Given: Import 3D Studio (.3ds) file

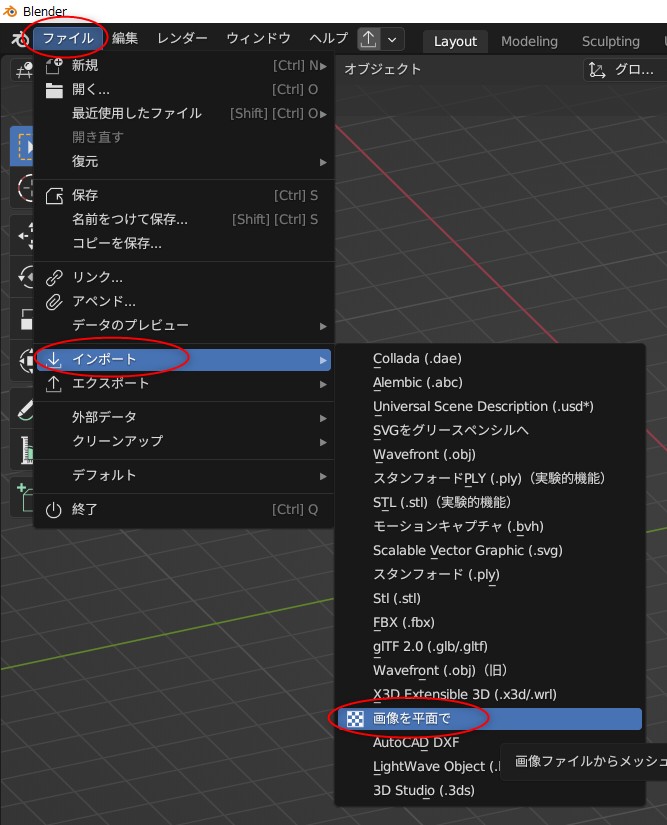Looking at the screenshot, I should point(490,791).
